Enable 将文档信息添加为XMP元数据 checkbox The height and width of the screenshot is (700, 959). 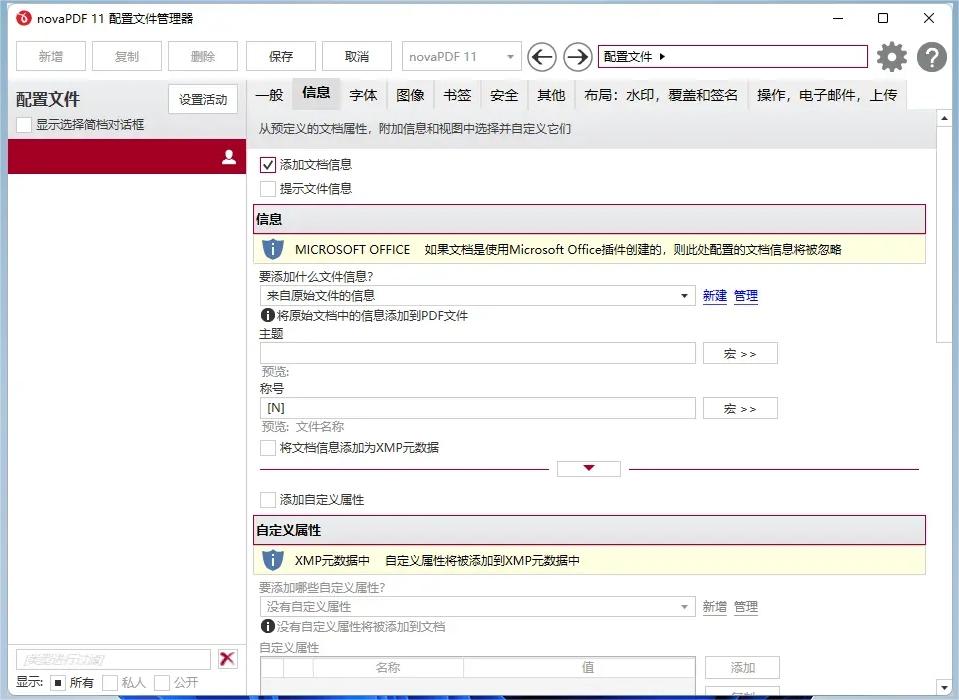(x=267, y=448)
